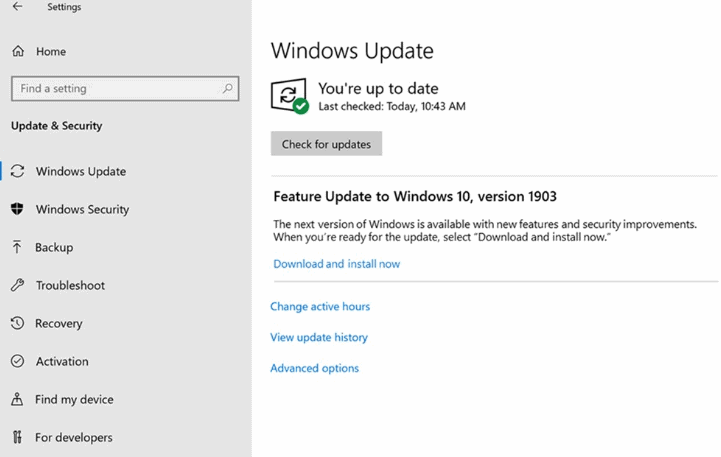Select Windows Update in the sidebar
The image size is (721, 457).
coord(81,171)
